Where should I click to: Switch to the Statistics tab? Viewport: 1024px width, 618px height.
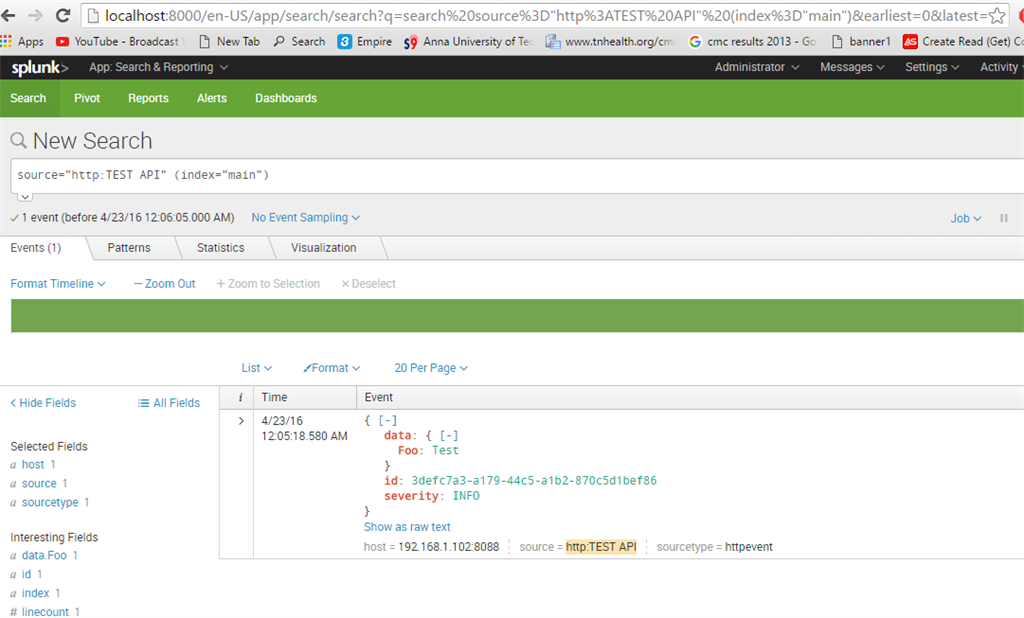click(x=221, y=248)
